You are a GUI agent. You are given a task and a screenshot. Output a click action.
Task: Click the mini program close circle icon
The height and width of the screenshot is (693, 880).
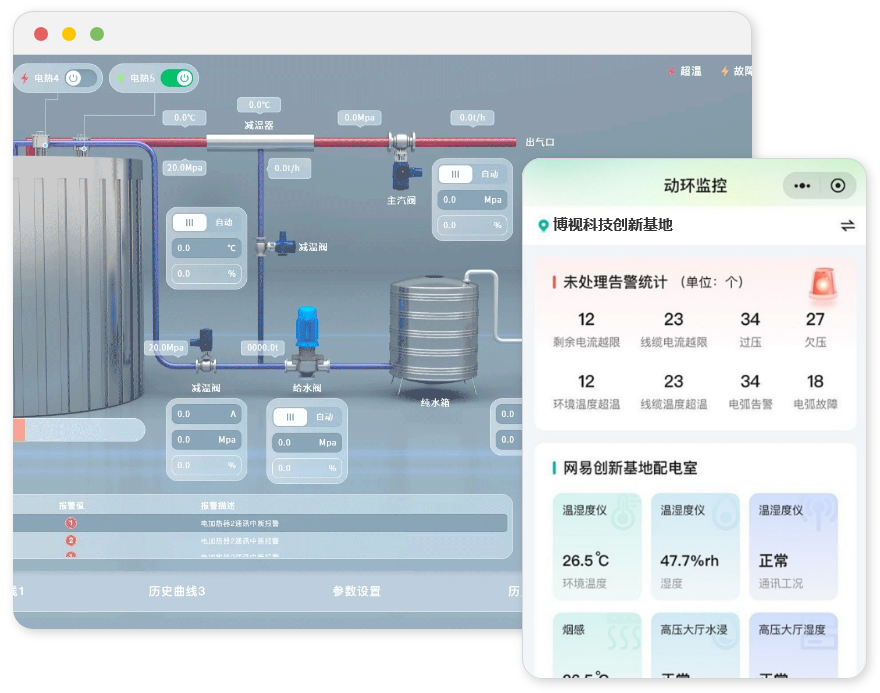[x=838, y=186]
